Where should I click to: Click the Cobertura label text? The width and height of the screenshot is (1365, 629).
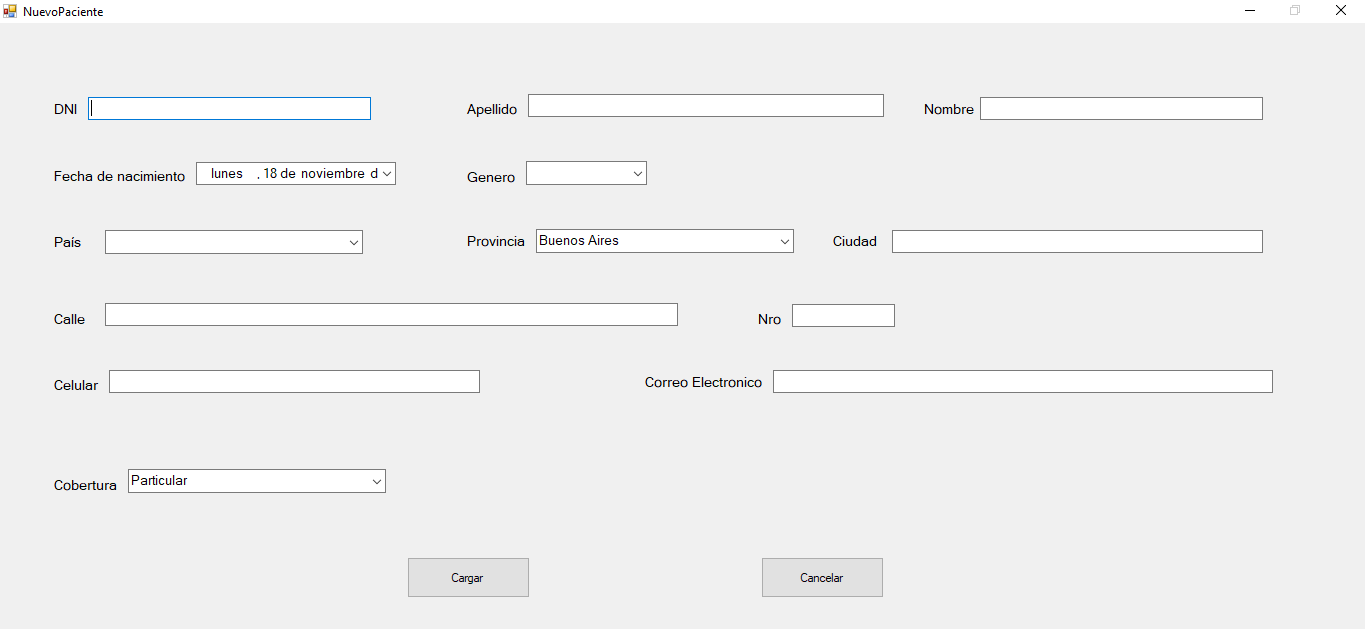(x=85, y=485)
